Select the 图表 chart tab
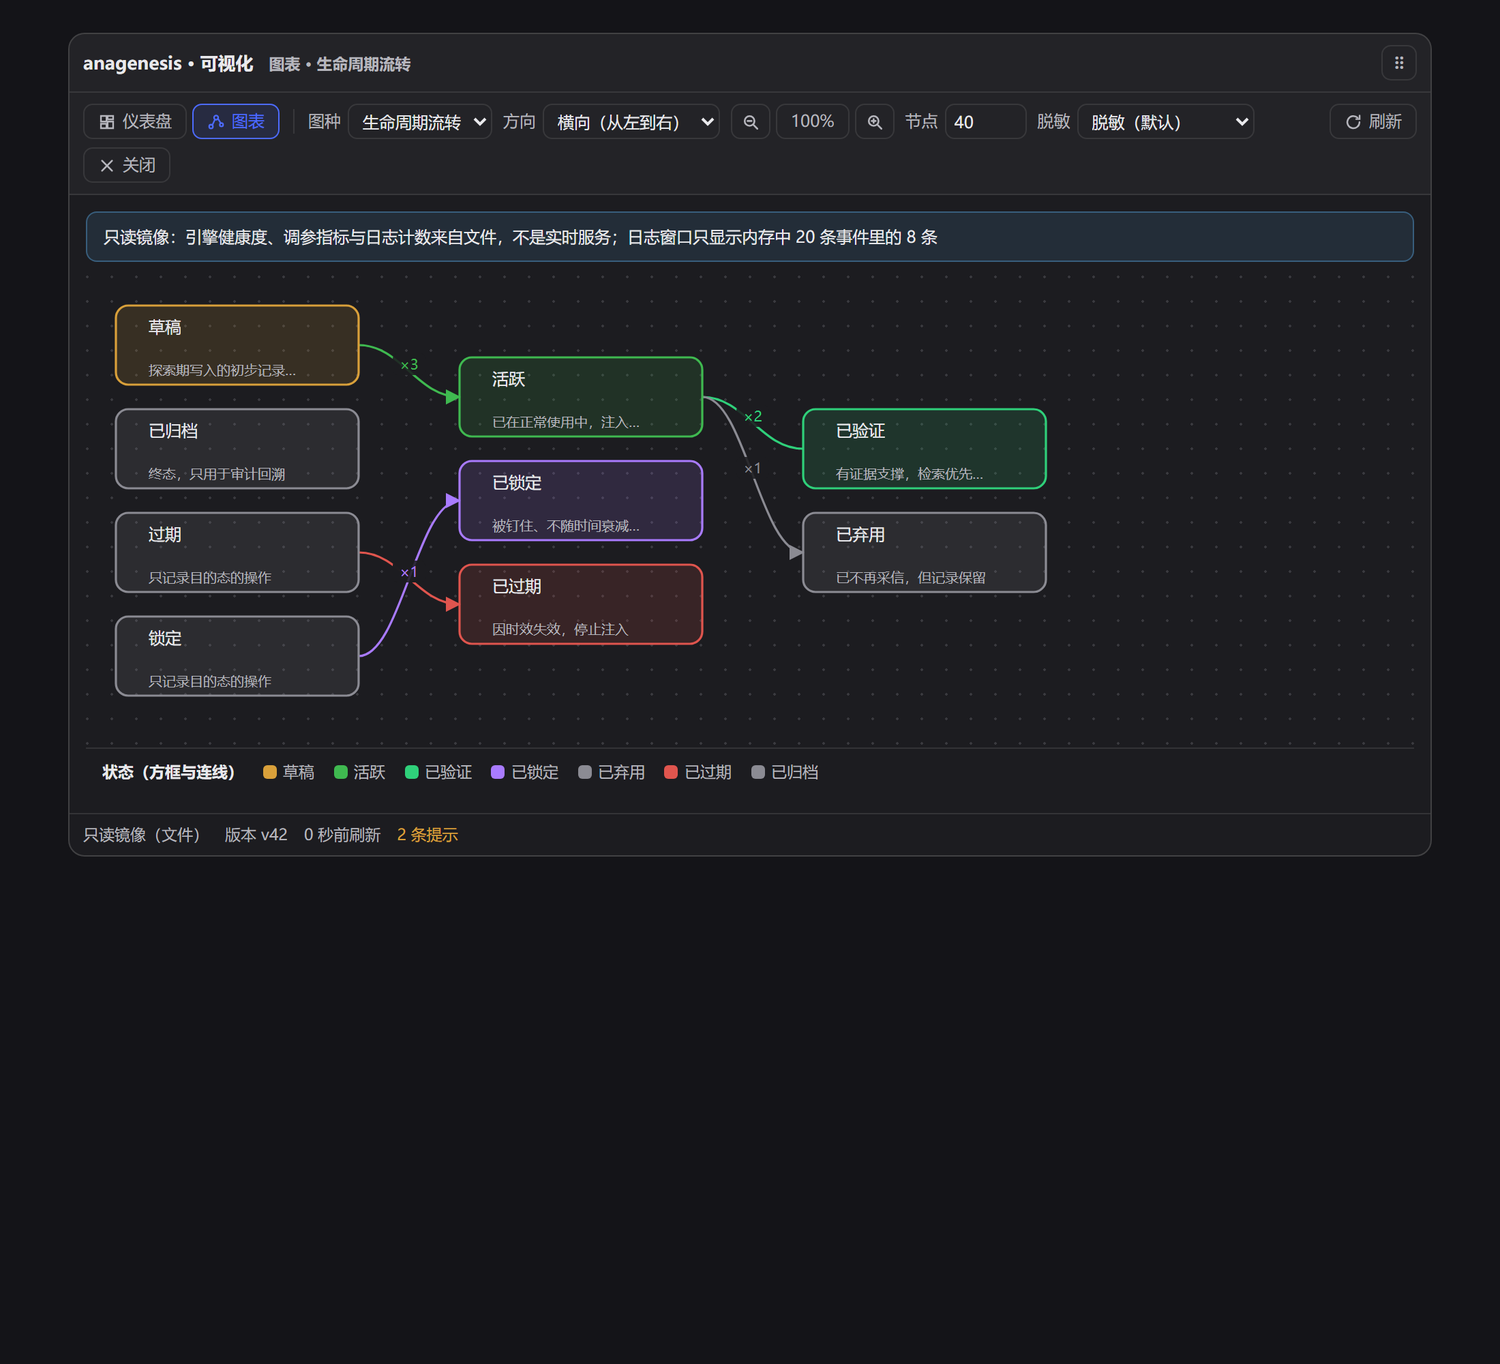The image size is (1500, 1364). point(236,122)
